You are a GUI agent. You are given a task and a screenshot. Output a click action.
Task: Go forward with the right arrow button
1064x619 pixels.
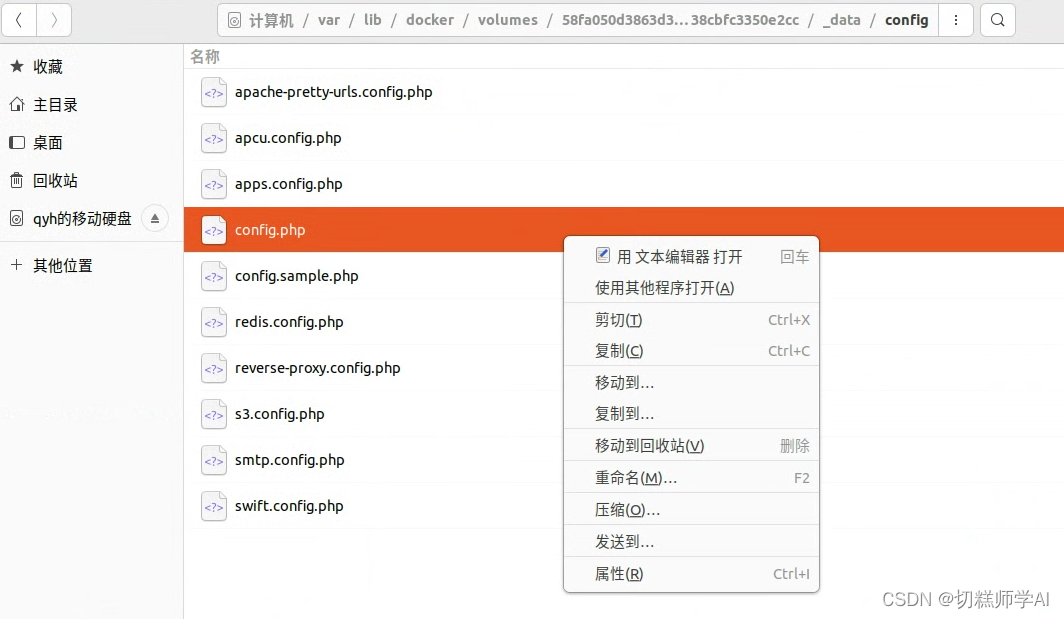point(54,20)
